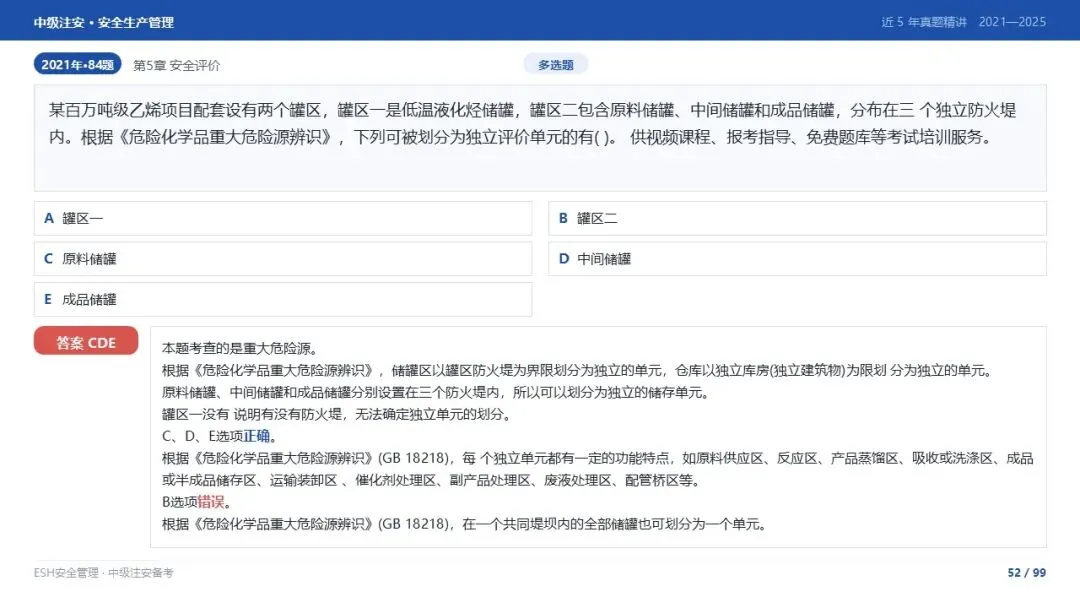The image size is (1080, 608).
Task: Click the 2021年•84题 question badge
Action: (77, 64)
